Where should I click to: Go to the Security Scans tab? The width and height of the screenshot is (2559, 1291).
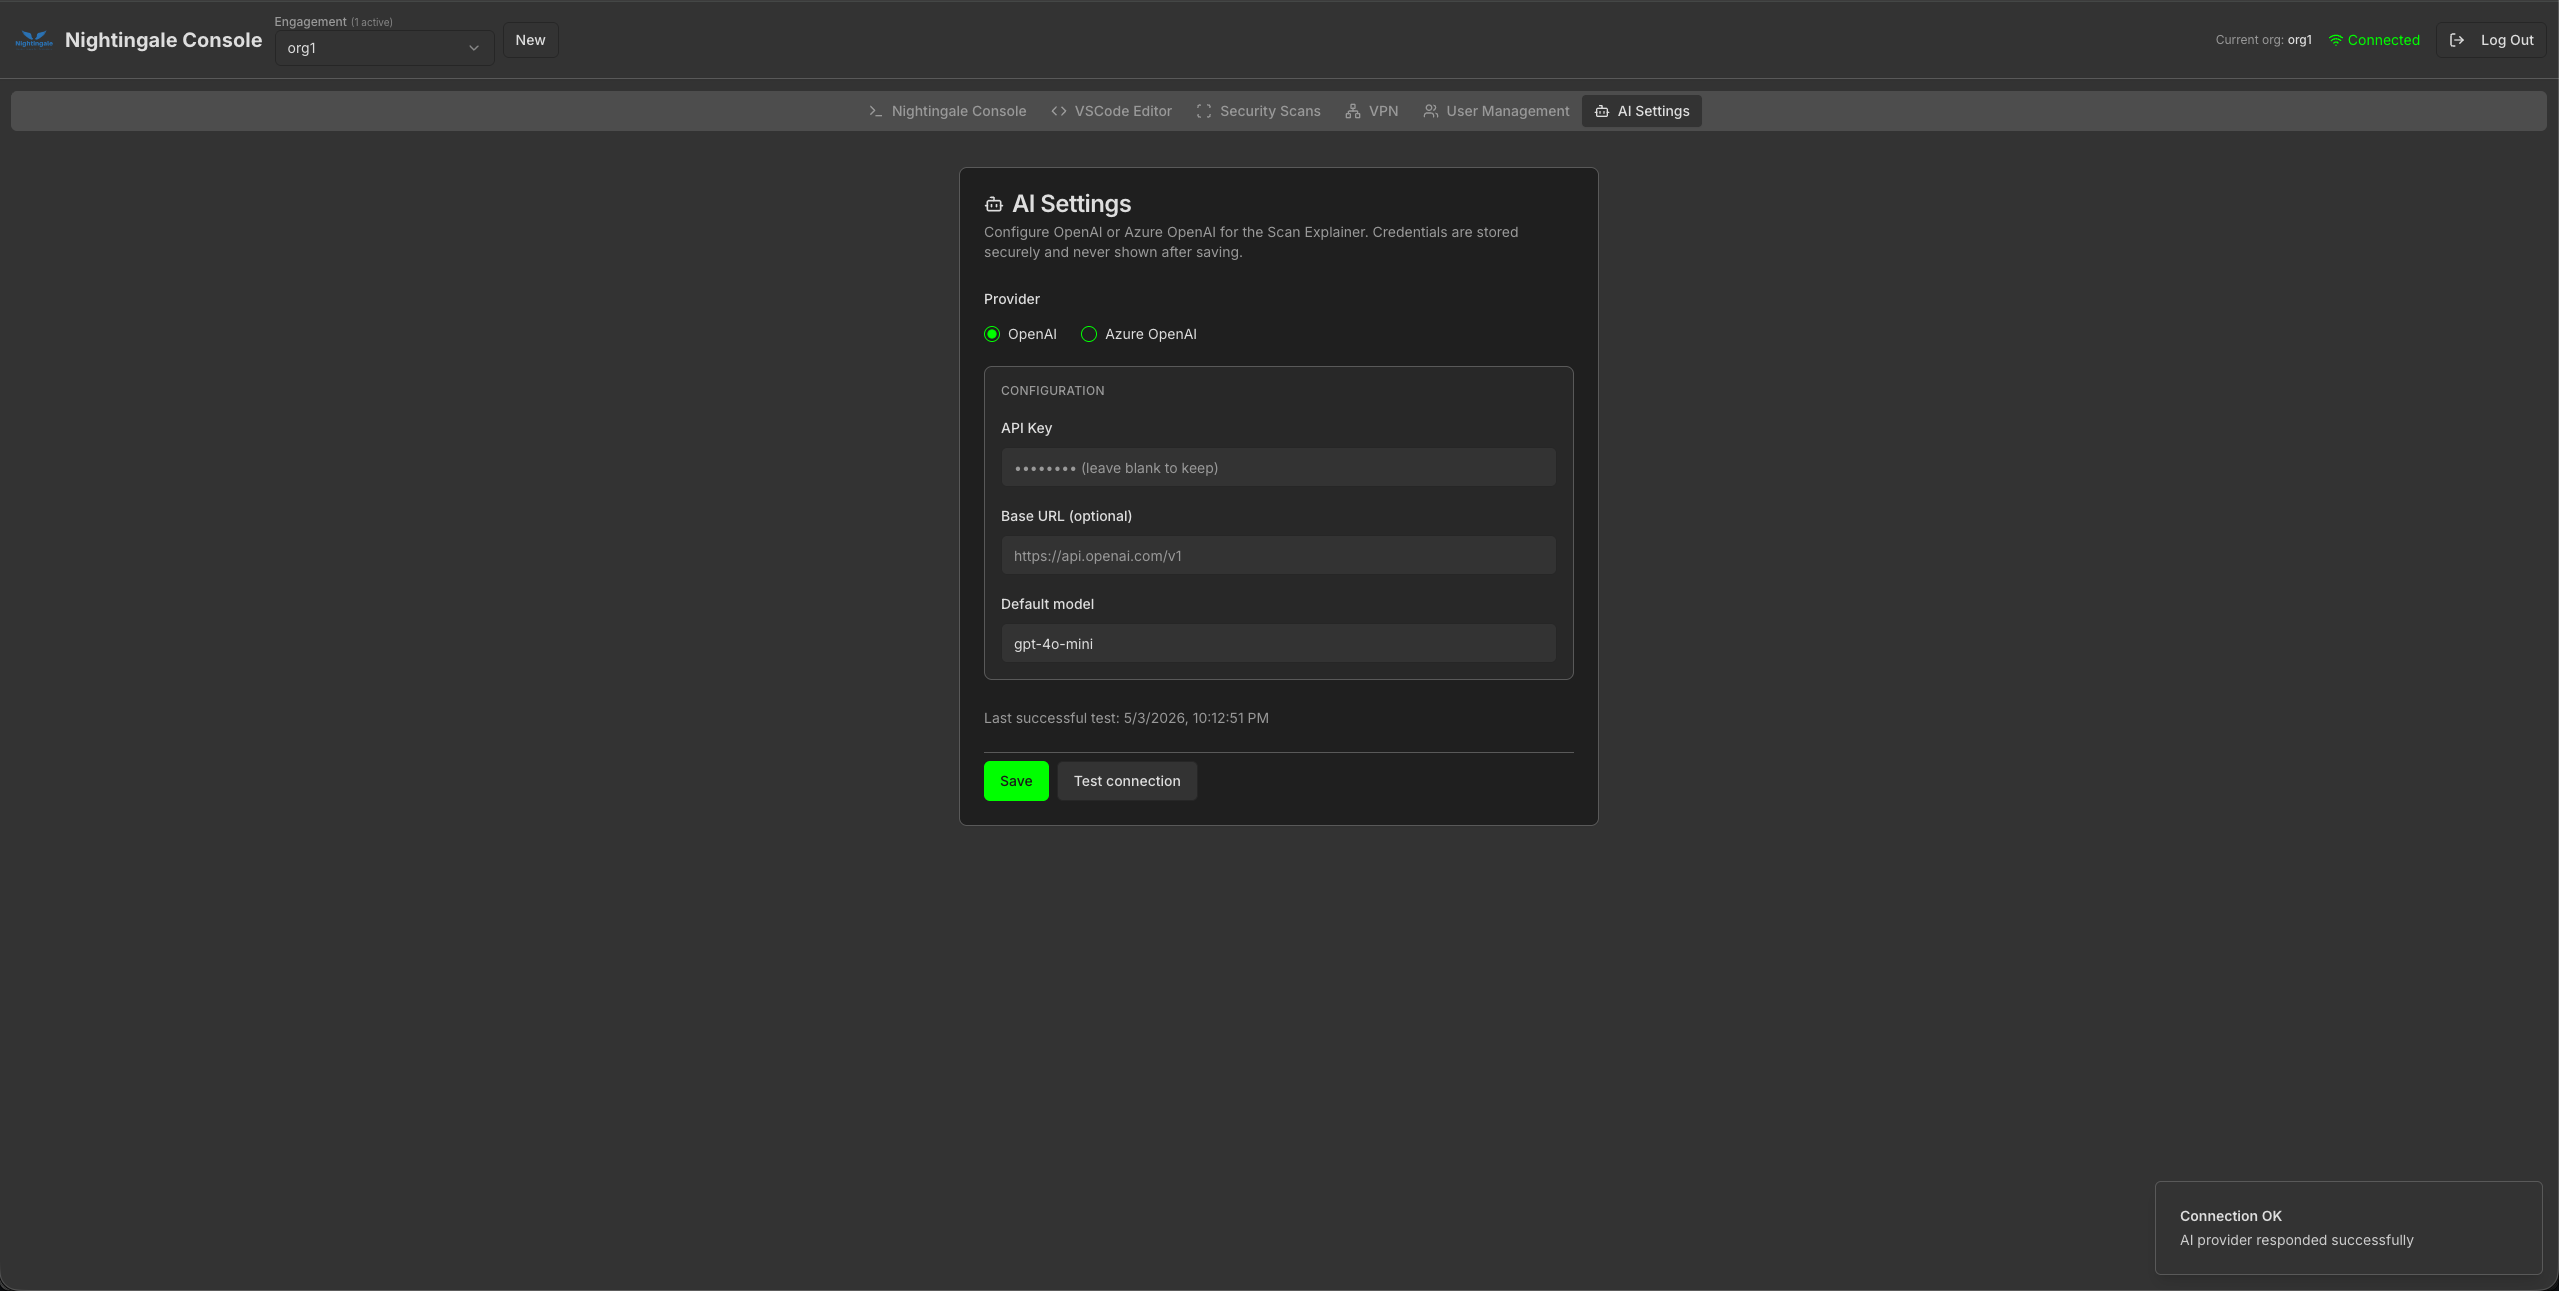pyautogui.click(x=1258, y=111)
